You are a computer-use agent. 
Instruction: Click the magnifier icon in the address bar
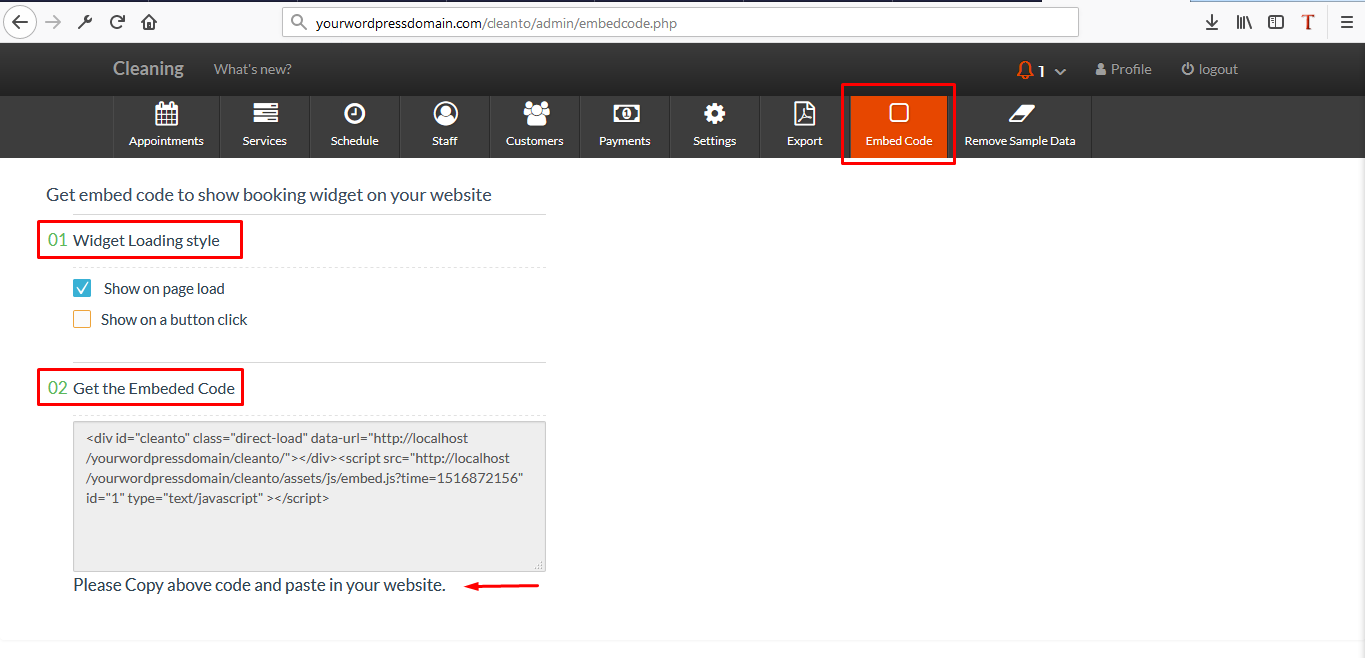[x=299, y=22]
